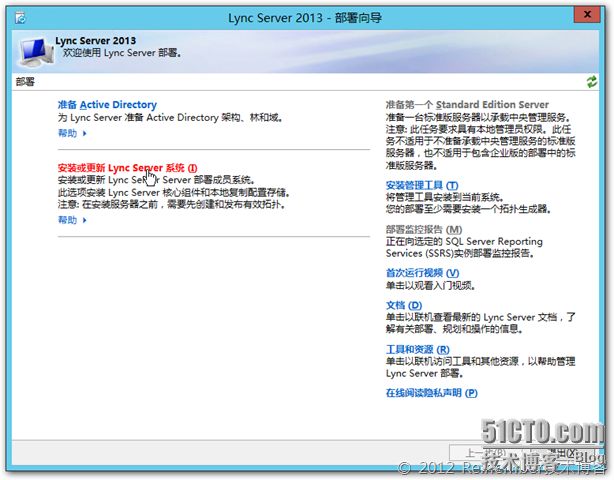Open the window system menu icon in title bar
The height and width of the screenshot is (480, 614).
point(17,15)
